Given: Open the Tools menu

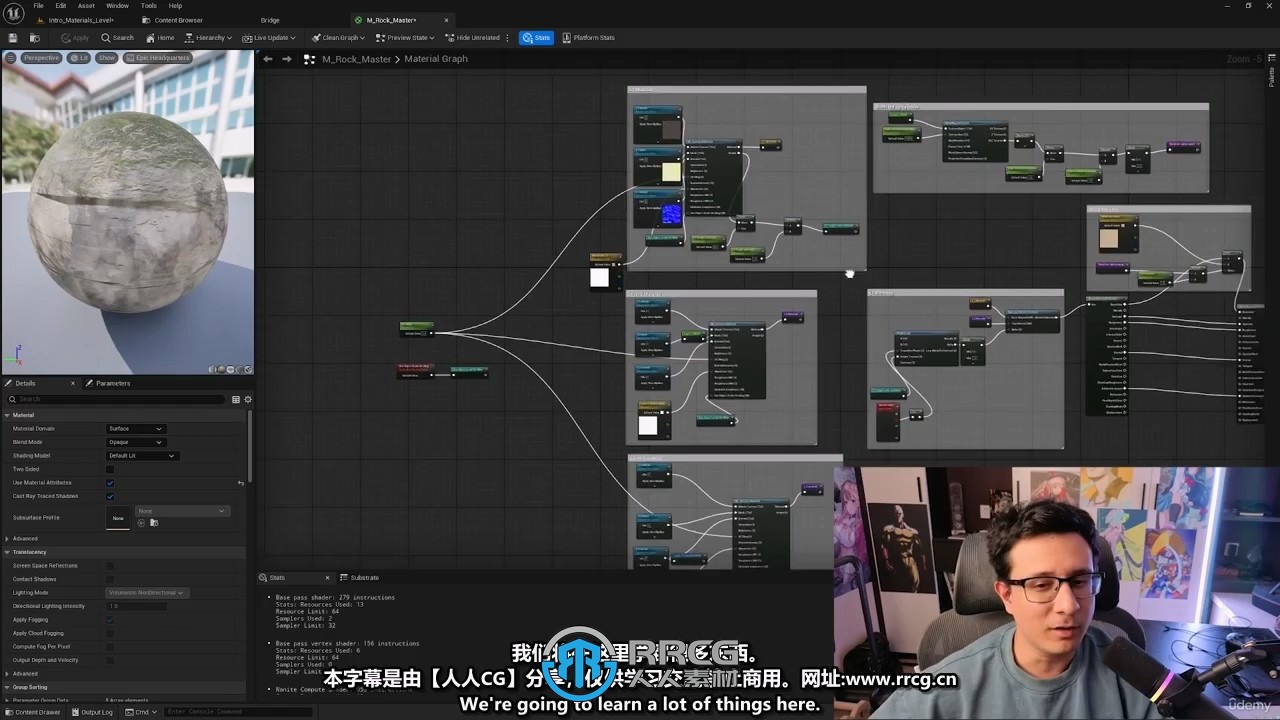Looking at the screenshot, I should [x=148, y=6].
